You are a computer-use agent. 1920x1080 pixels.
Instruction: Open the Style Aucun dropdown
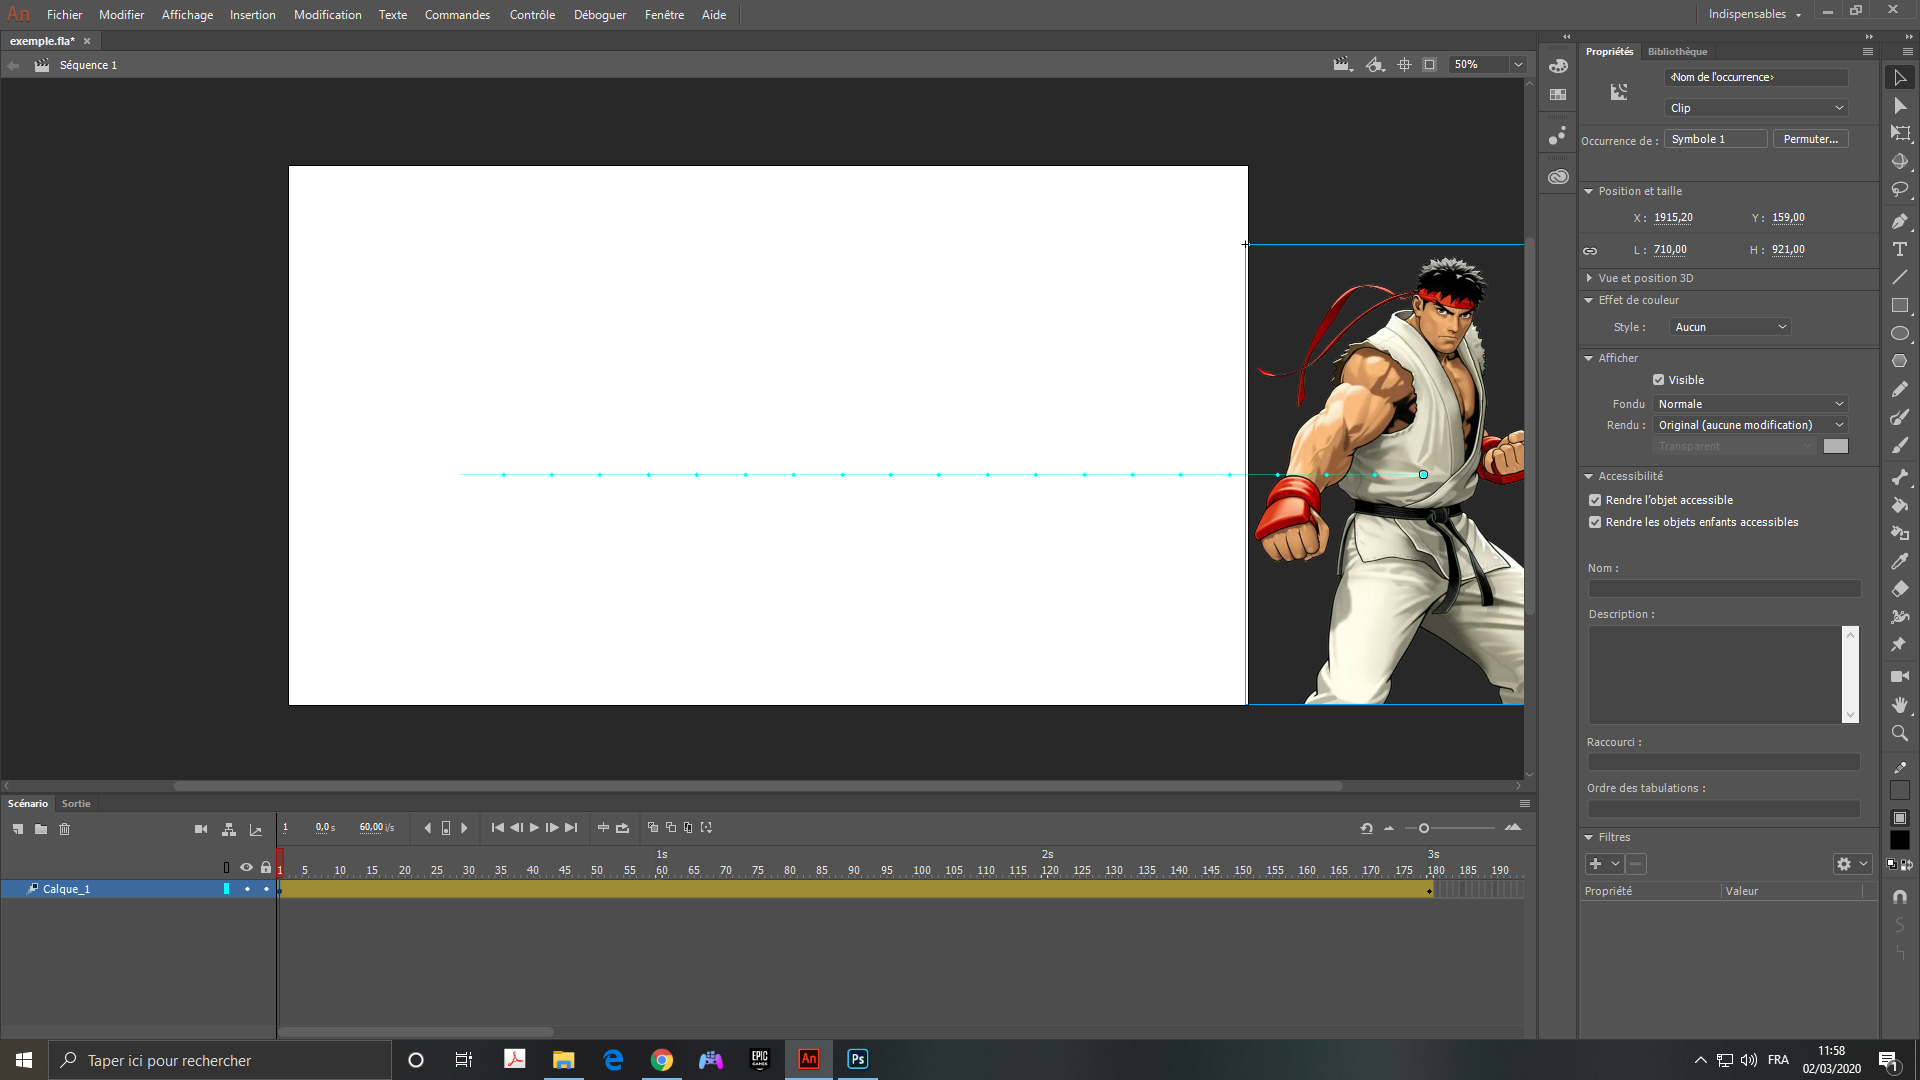coord(1730,327)
